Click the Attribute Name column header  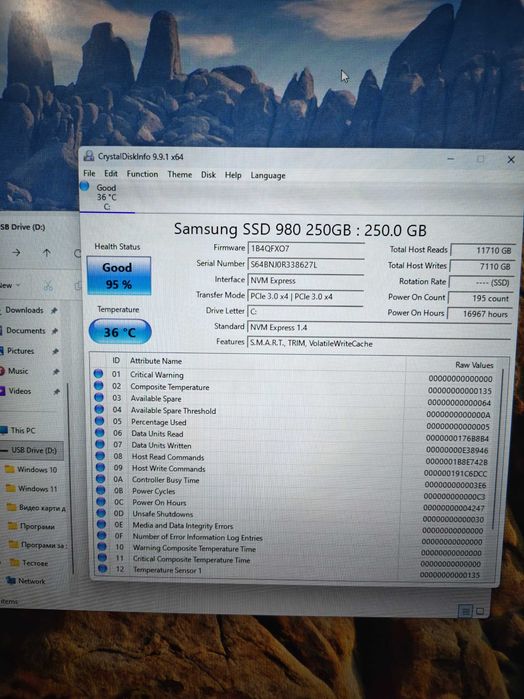click(x=156, y=361)
